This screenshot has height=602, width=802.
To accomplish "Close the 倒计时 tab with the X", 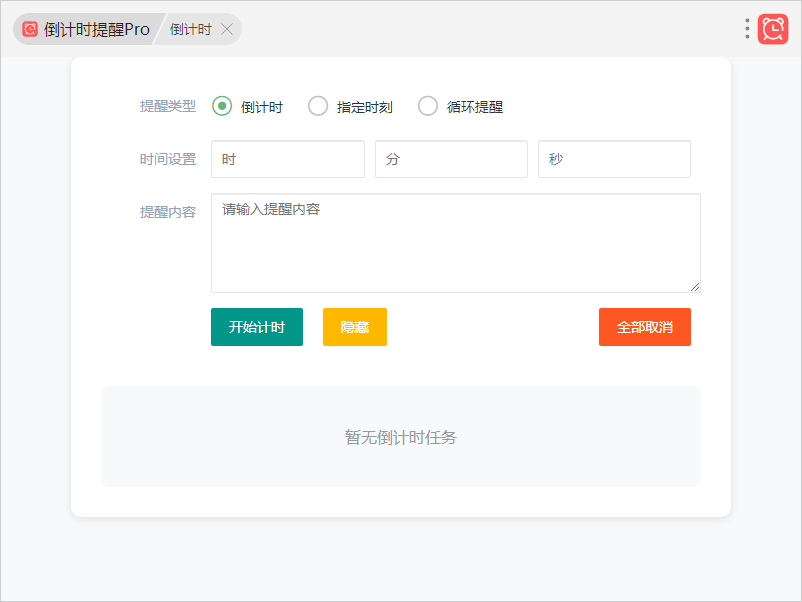I will (227, 30).
